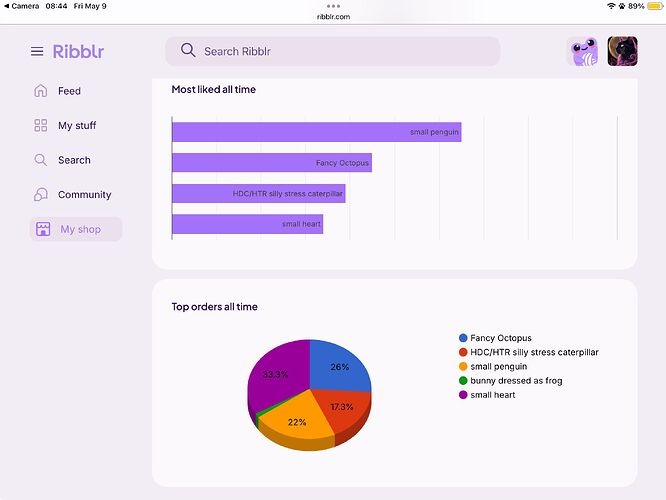Image resolution: width=666 pixels, height=500 pixels.
Task: Click the HDC/HTR silly stress caterpillar bar
Action: tap(259, 193)
